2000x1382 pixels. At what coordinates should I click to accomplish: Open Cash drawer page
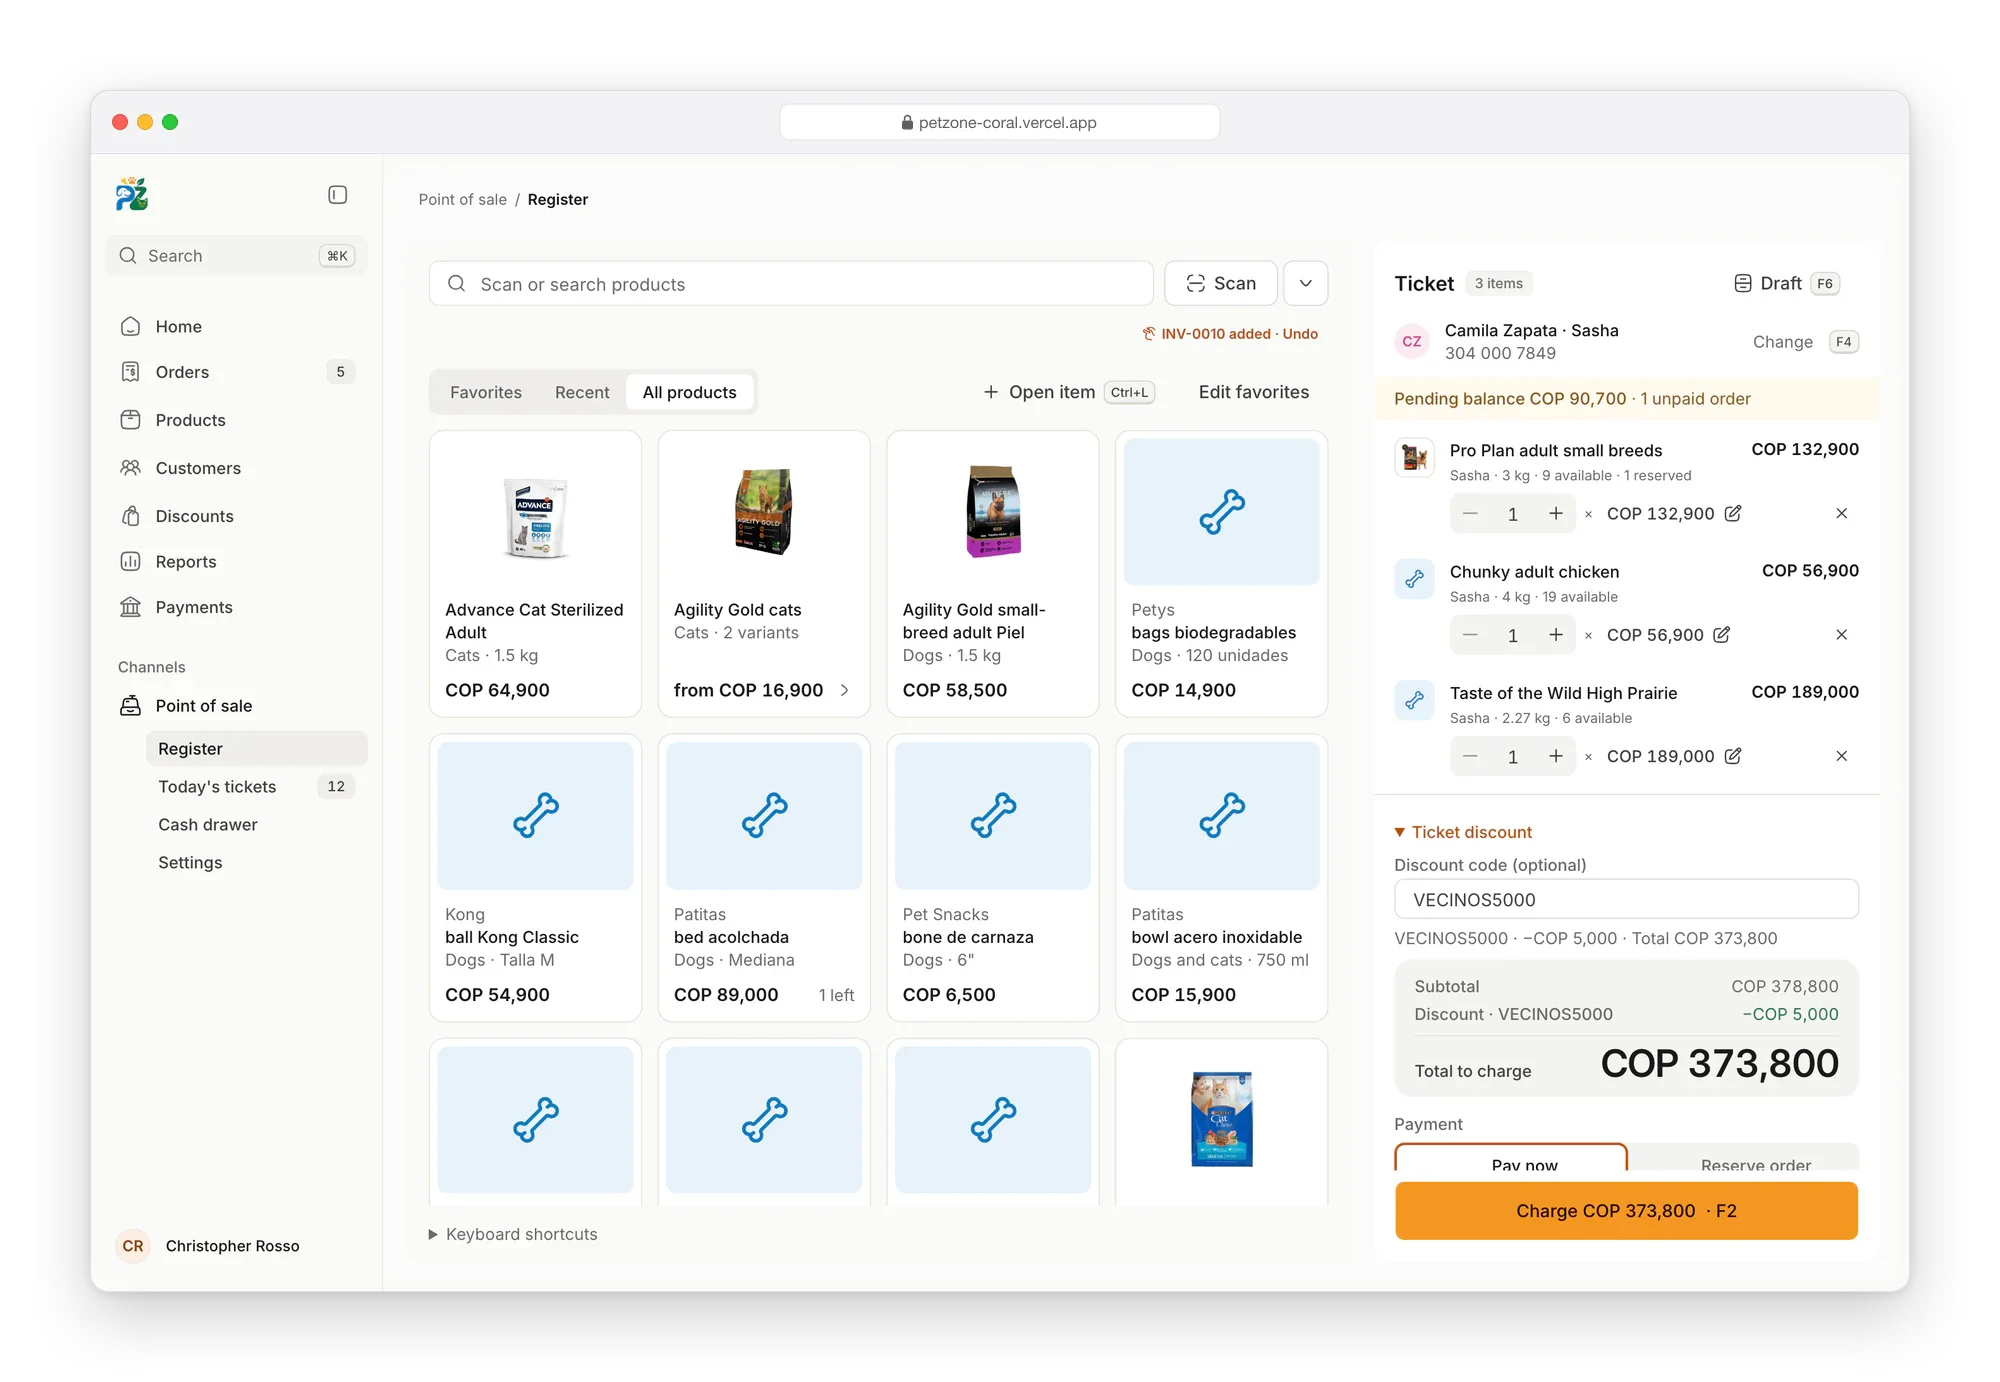pyautogui.click(x=256, y=825)
